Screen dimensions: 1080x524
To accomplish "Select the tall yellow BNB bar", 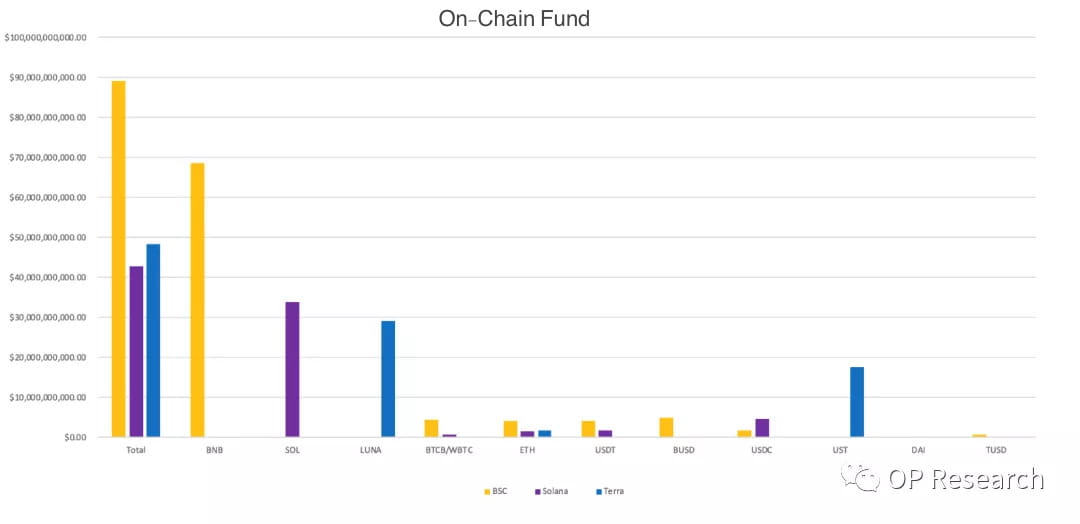I will (197, 300).
